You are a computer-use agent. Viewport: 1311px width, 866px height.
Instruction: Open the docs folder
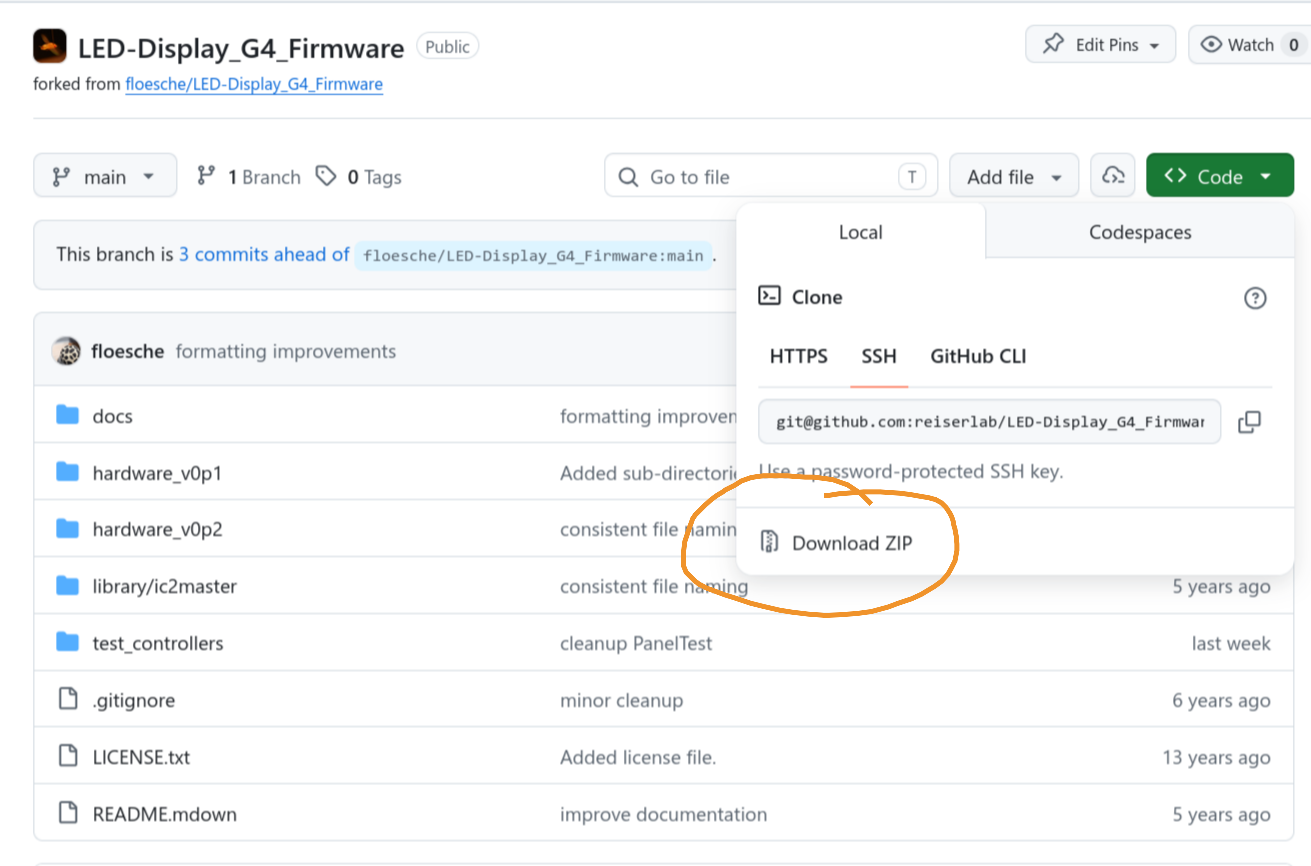pyautogui.click(x=112, y=416)
